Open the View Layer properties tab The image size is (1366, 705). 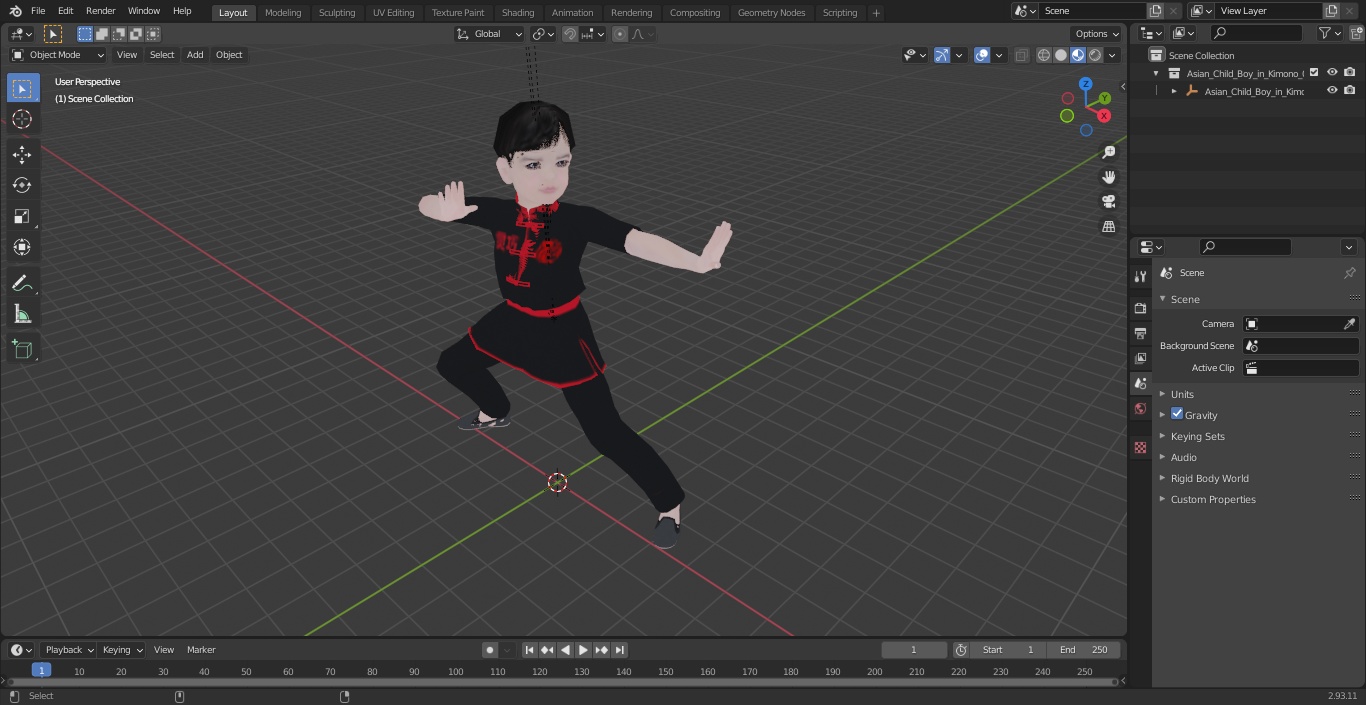coord(1140,358)
